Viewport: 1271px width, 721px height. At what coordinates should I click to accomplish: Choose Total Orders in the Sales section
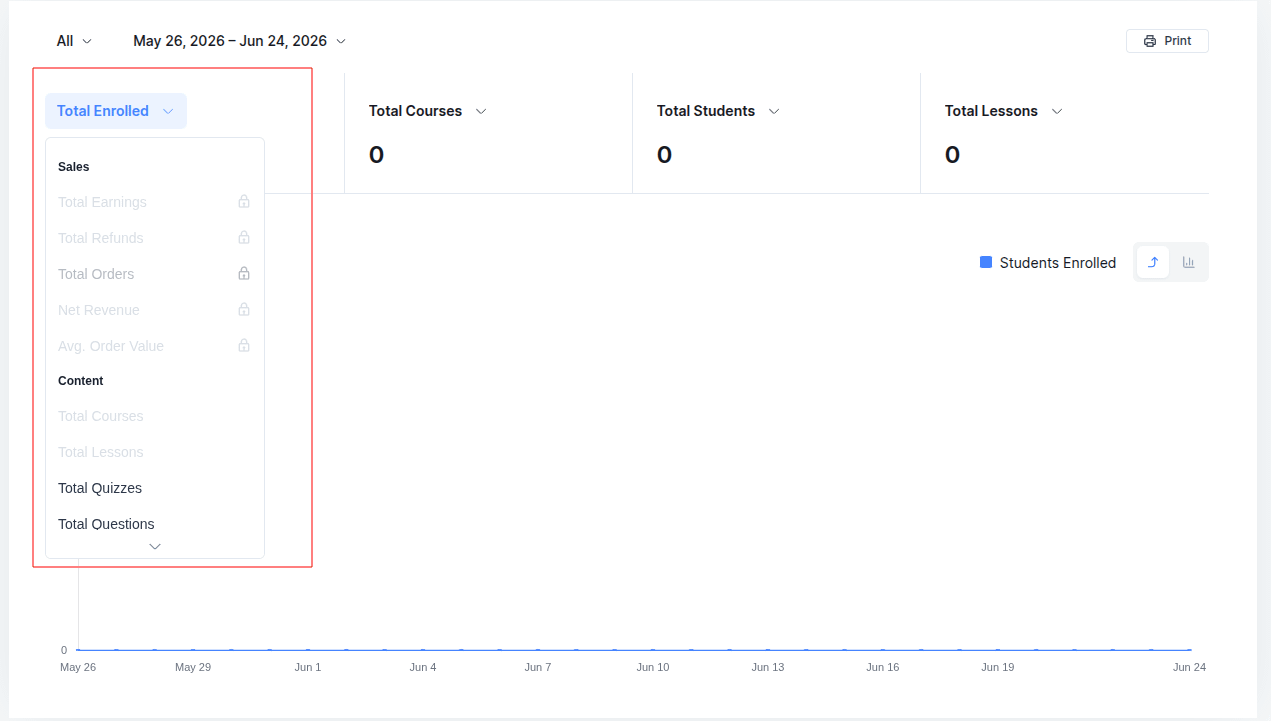pyautogui.click(x=155, y=274)
